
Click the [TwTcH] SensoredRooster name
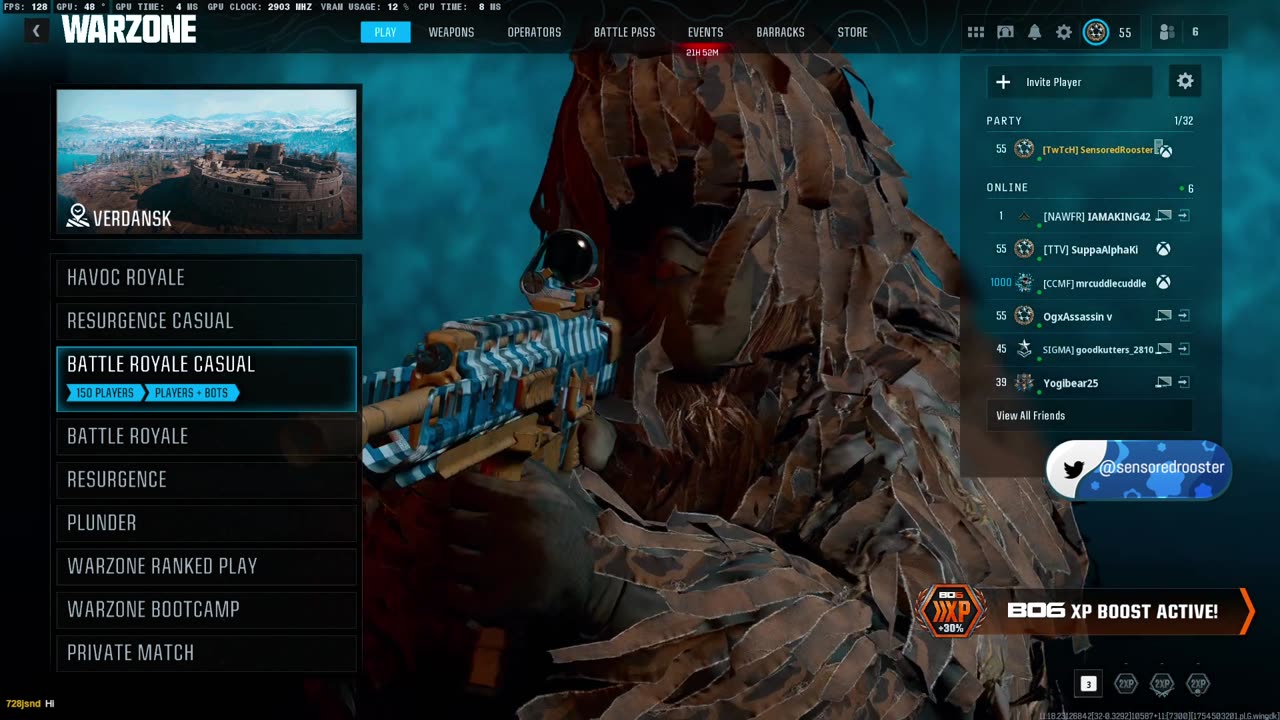point(1098,150)
